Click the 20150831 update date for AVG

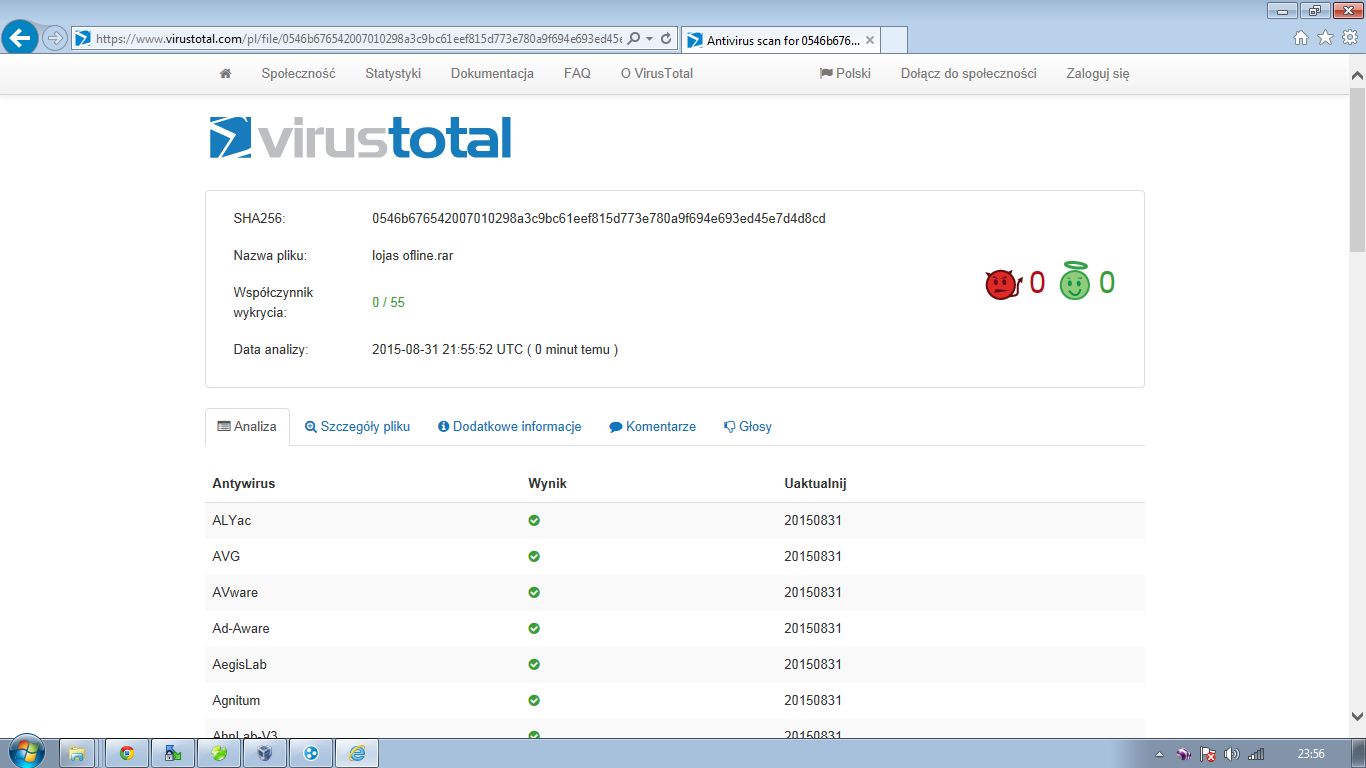(813, 556)
